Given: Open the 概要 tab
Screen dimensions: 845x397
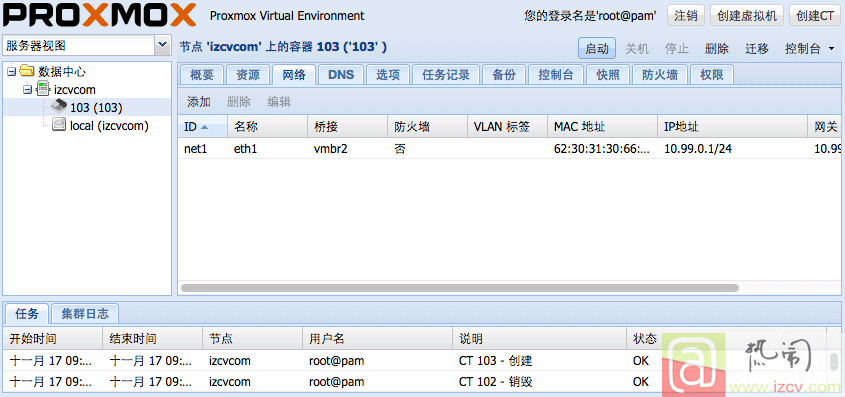Looking at the screenshot, I should (202, 75).
